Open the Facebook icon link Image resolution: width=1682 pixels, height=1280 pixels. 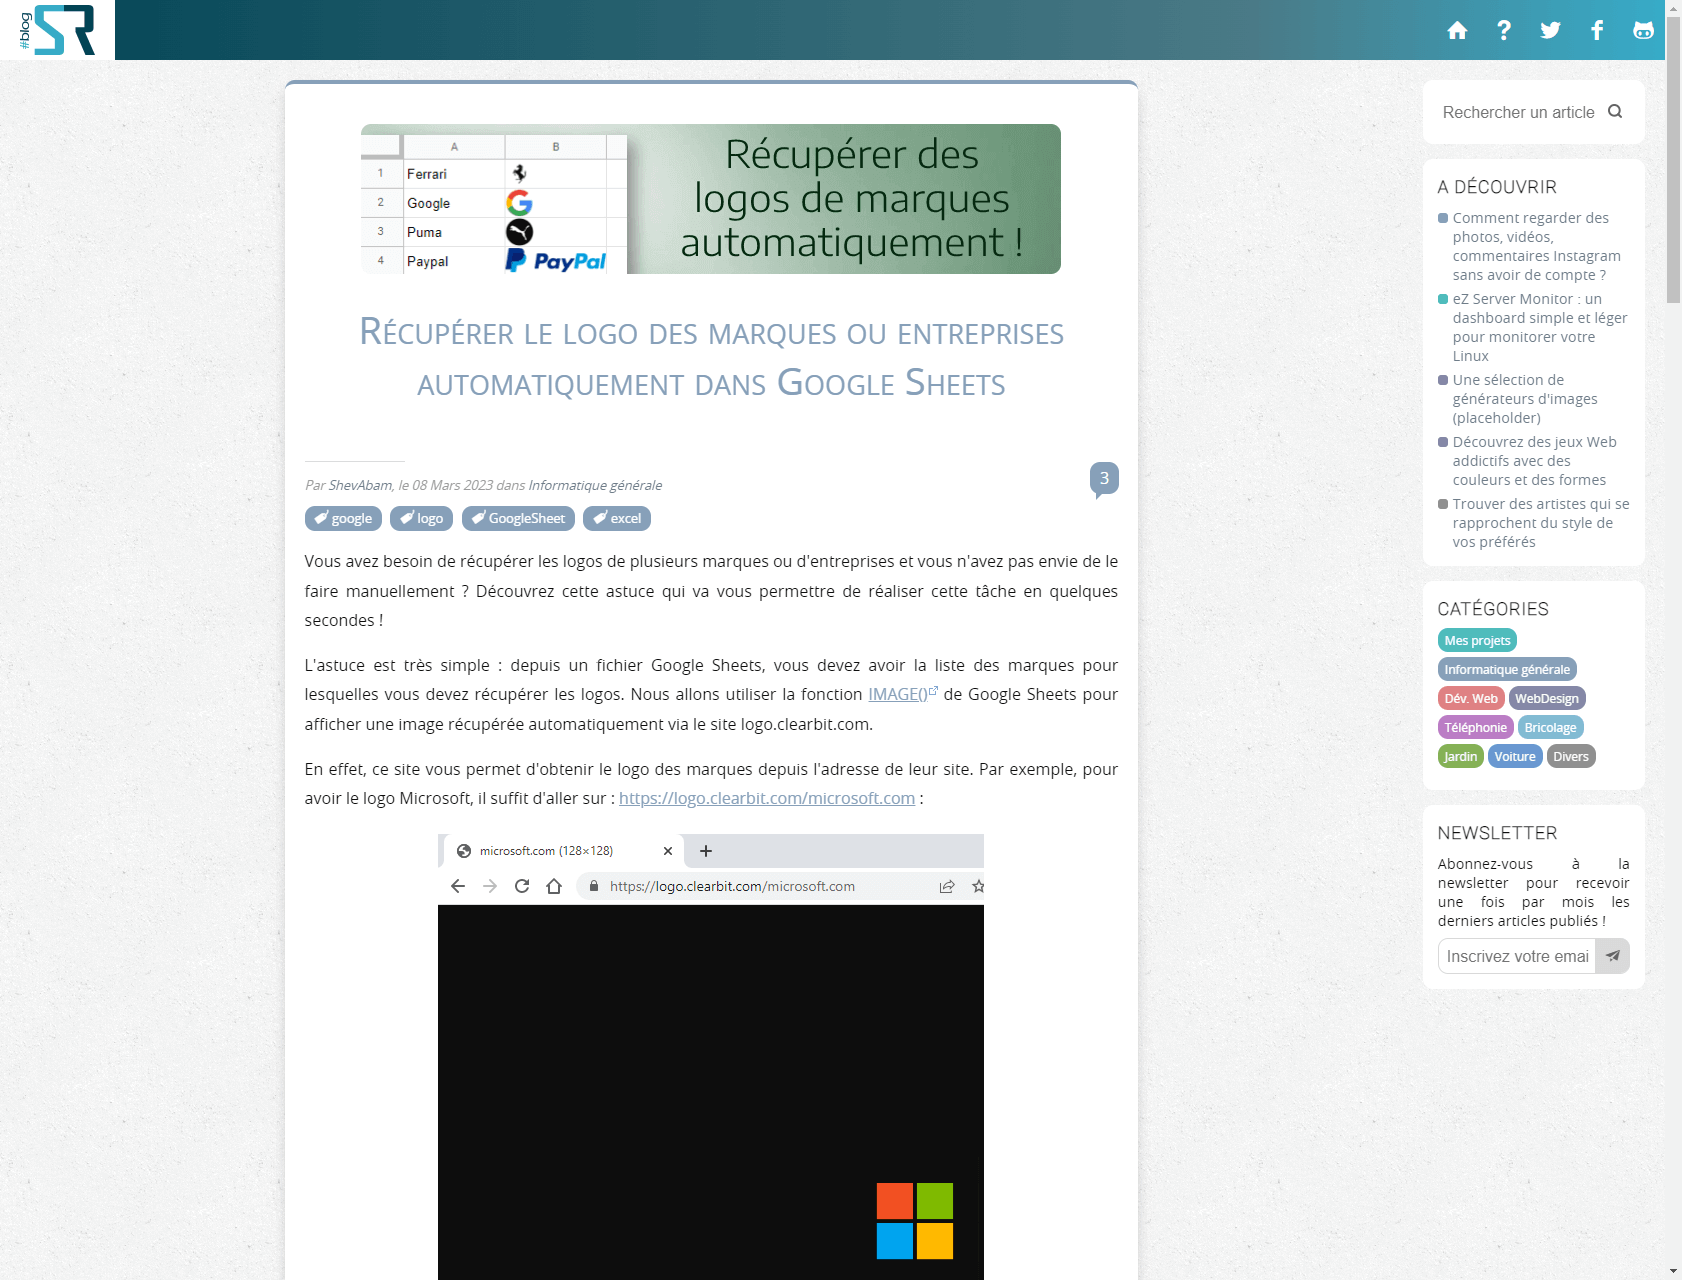[x=1597, y=30]
